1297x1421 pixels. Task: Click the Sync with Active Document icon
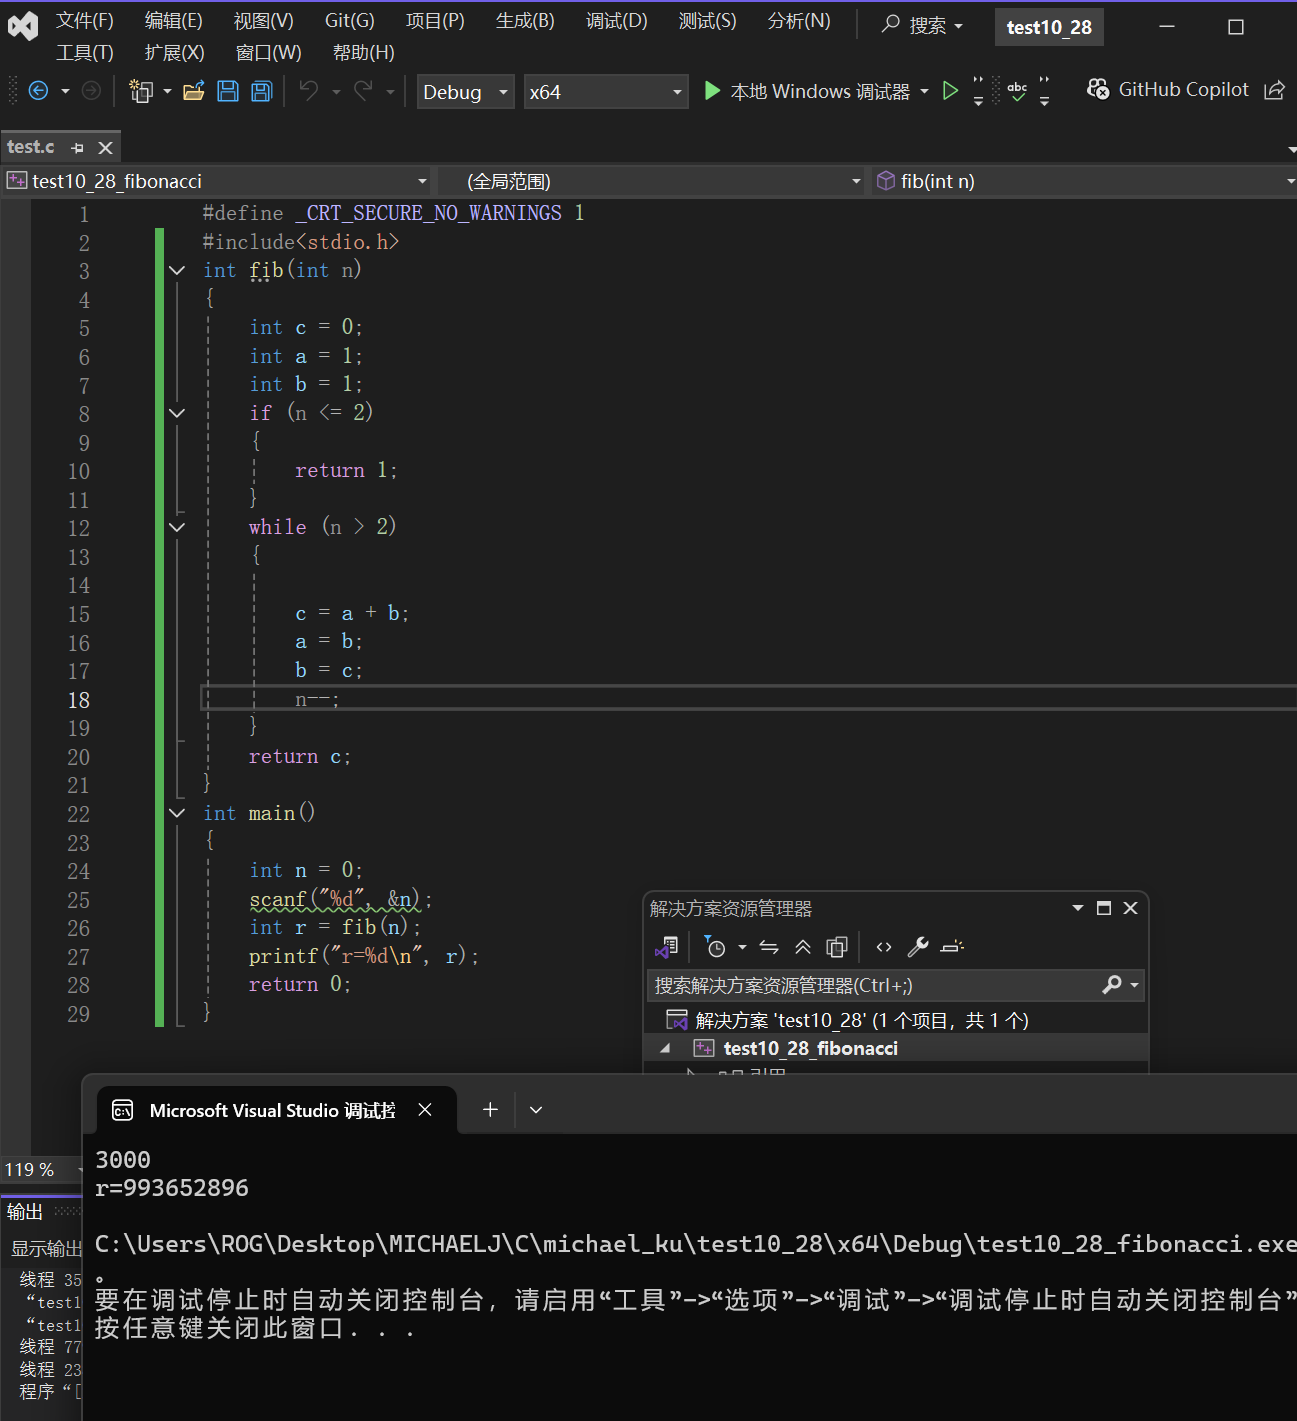point(769,946)
